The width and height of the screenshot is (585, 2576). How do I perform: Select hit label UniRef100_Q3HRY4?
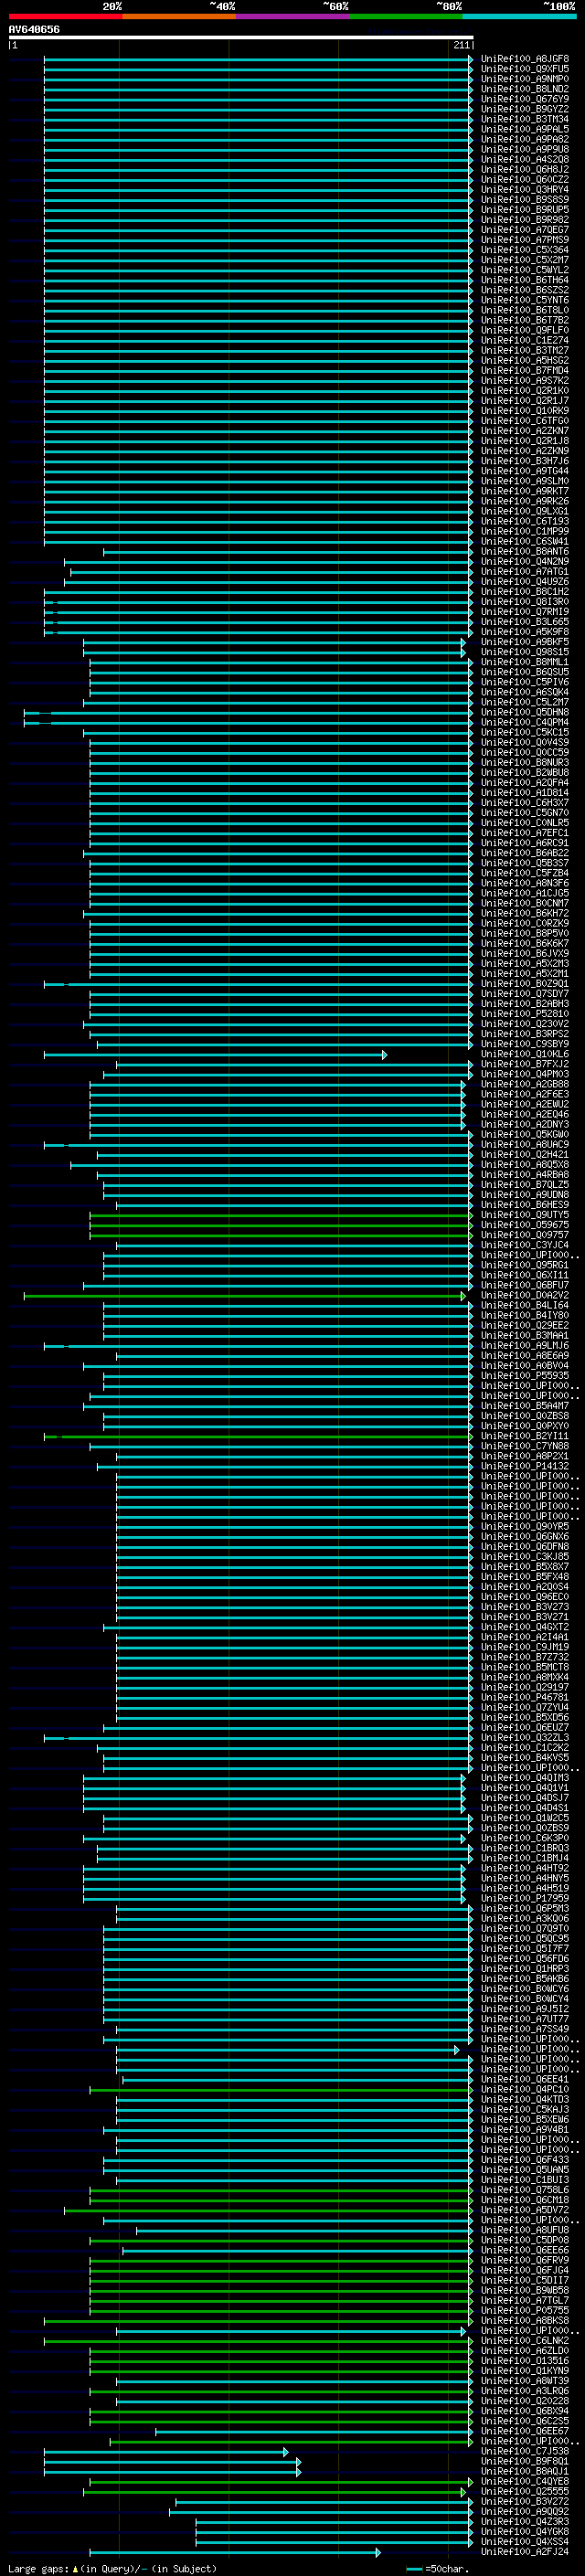pyautogui.click(x=524, y=190)
